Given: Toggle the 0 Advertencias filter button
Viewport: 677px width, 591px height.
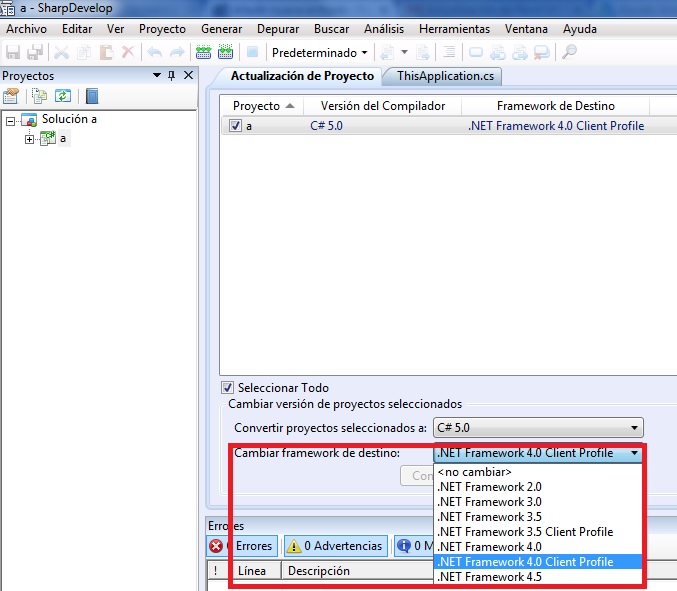Looking at the screenshot, I should click(x=335, y=546).
